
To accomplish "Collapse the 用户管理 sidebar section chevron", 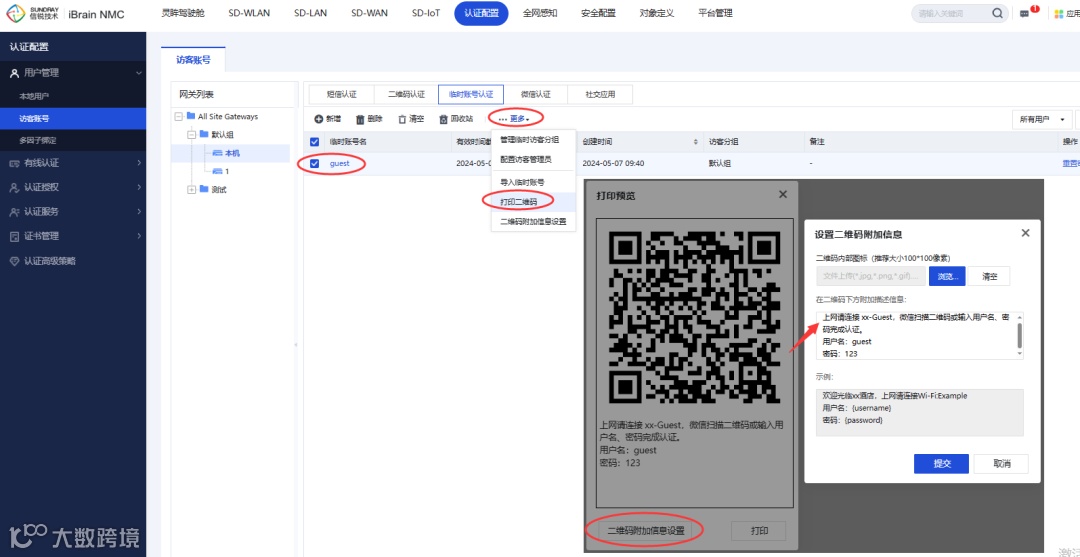I will [x=138, y=73].
